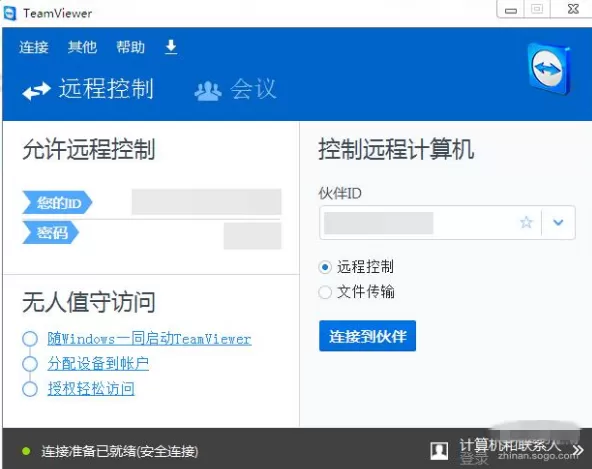Click the meeting people icon
Image resolution: width=592 pixels, height=469 pixels.
click(x=208, y=91)
